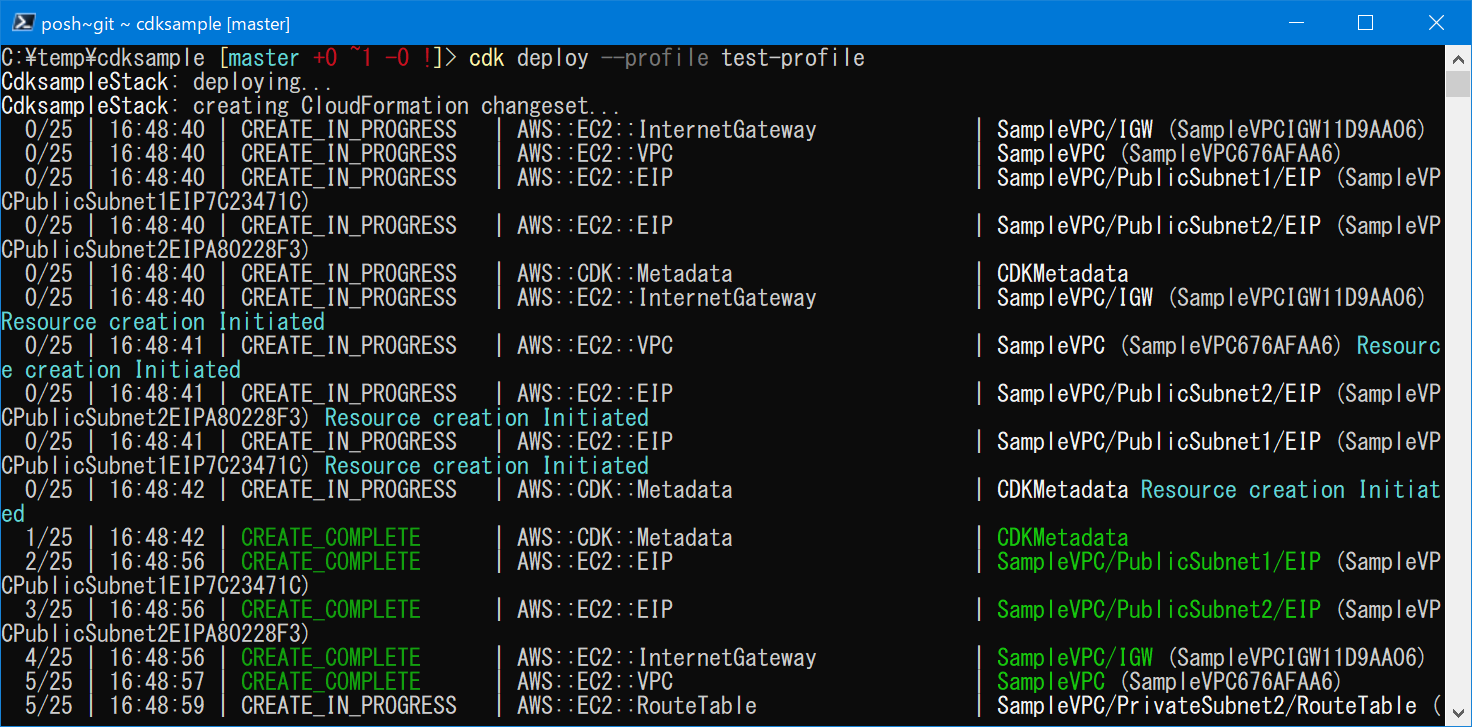The width and height of the screenshot is (1472, 727).
Task: Click the test-profile argument text
Action: 798,57
